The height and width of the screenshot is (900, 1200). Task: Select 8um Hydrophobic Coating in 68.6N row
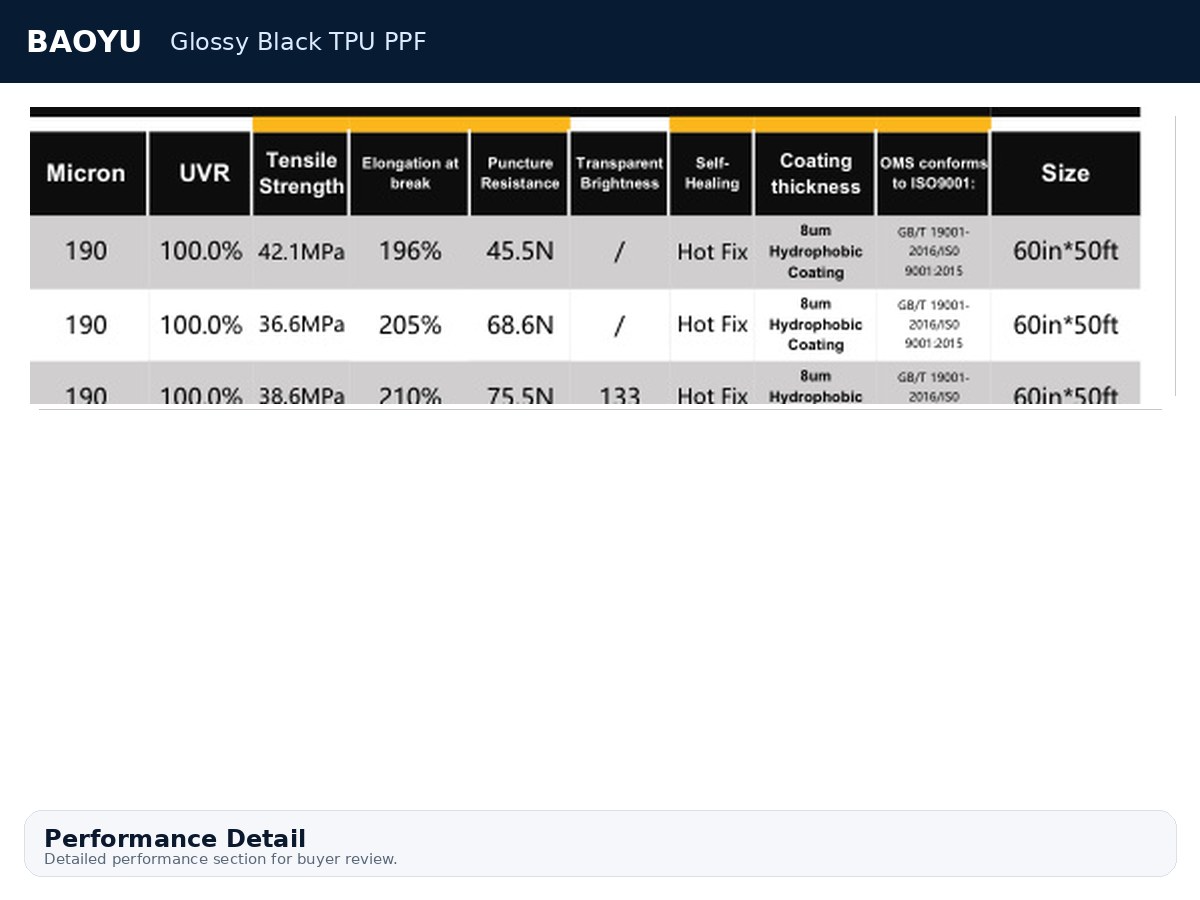[x=815, y=324]
